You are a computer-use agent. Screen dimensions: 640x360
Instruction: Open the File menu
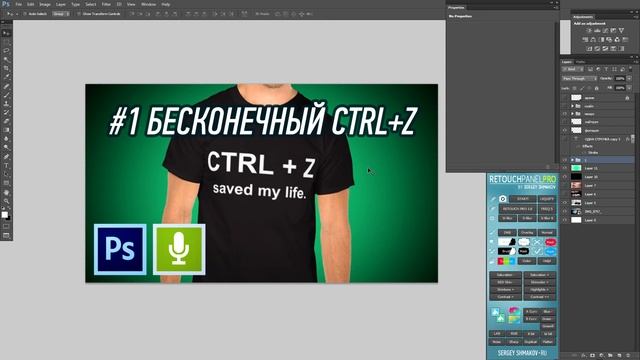point(18,4)
